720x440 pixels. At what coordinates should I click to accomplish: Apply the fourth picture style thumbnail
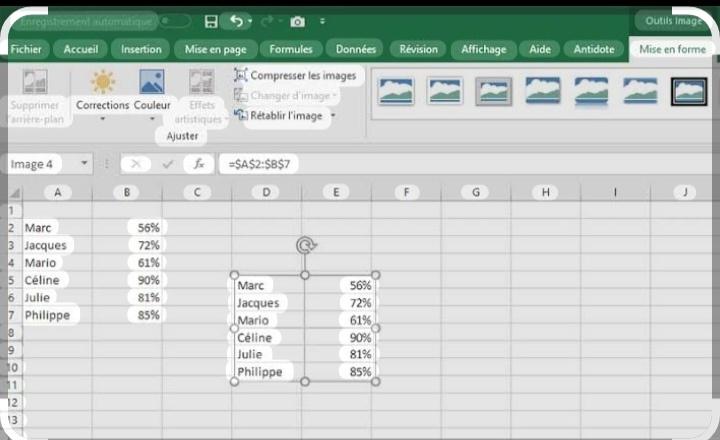543,90
